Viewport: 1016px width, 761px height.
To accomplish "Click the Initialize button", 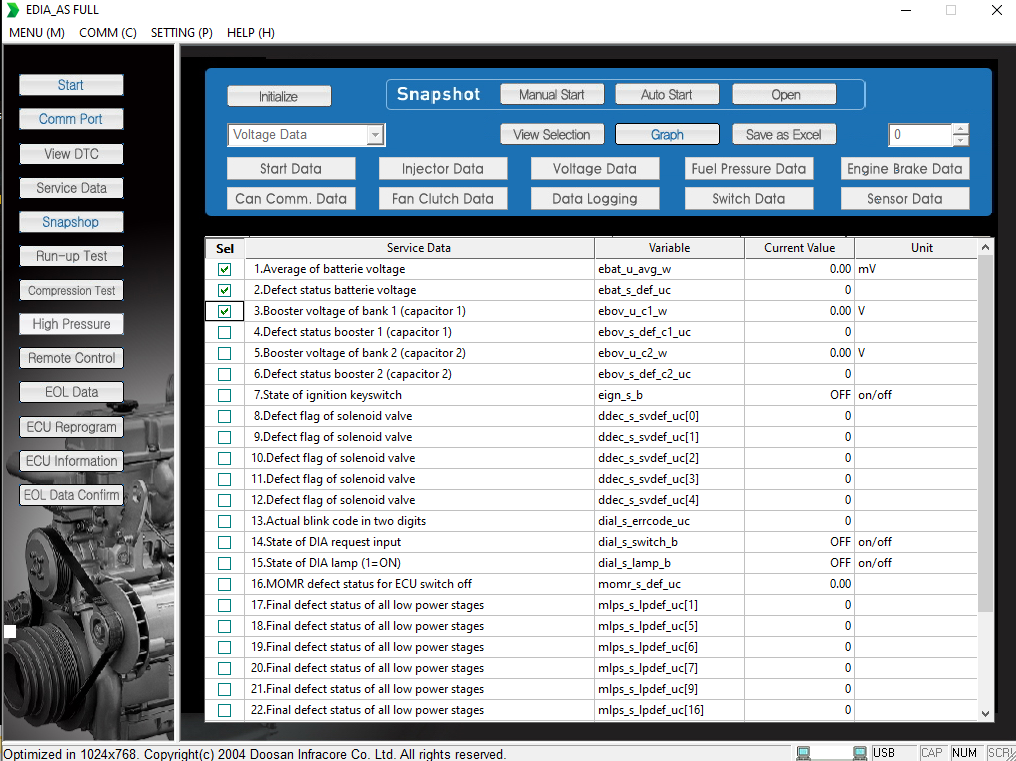I will click(279, 97).
